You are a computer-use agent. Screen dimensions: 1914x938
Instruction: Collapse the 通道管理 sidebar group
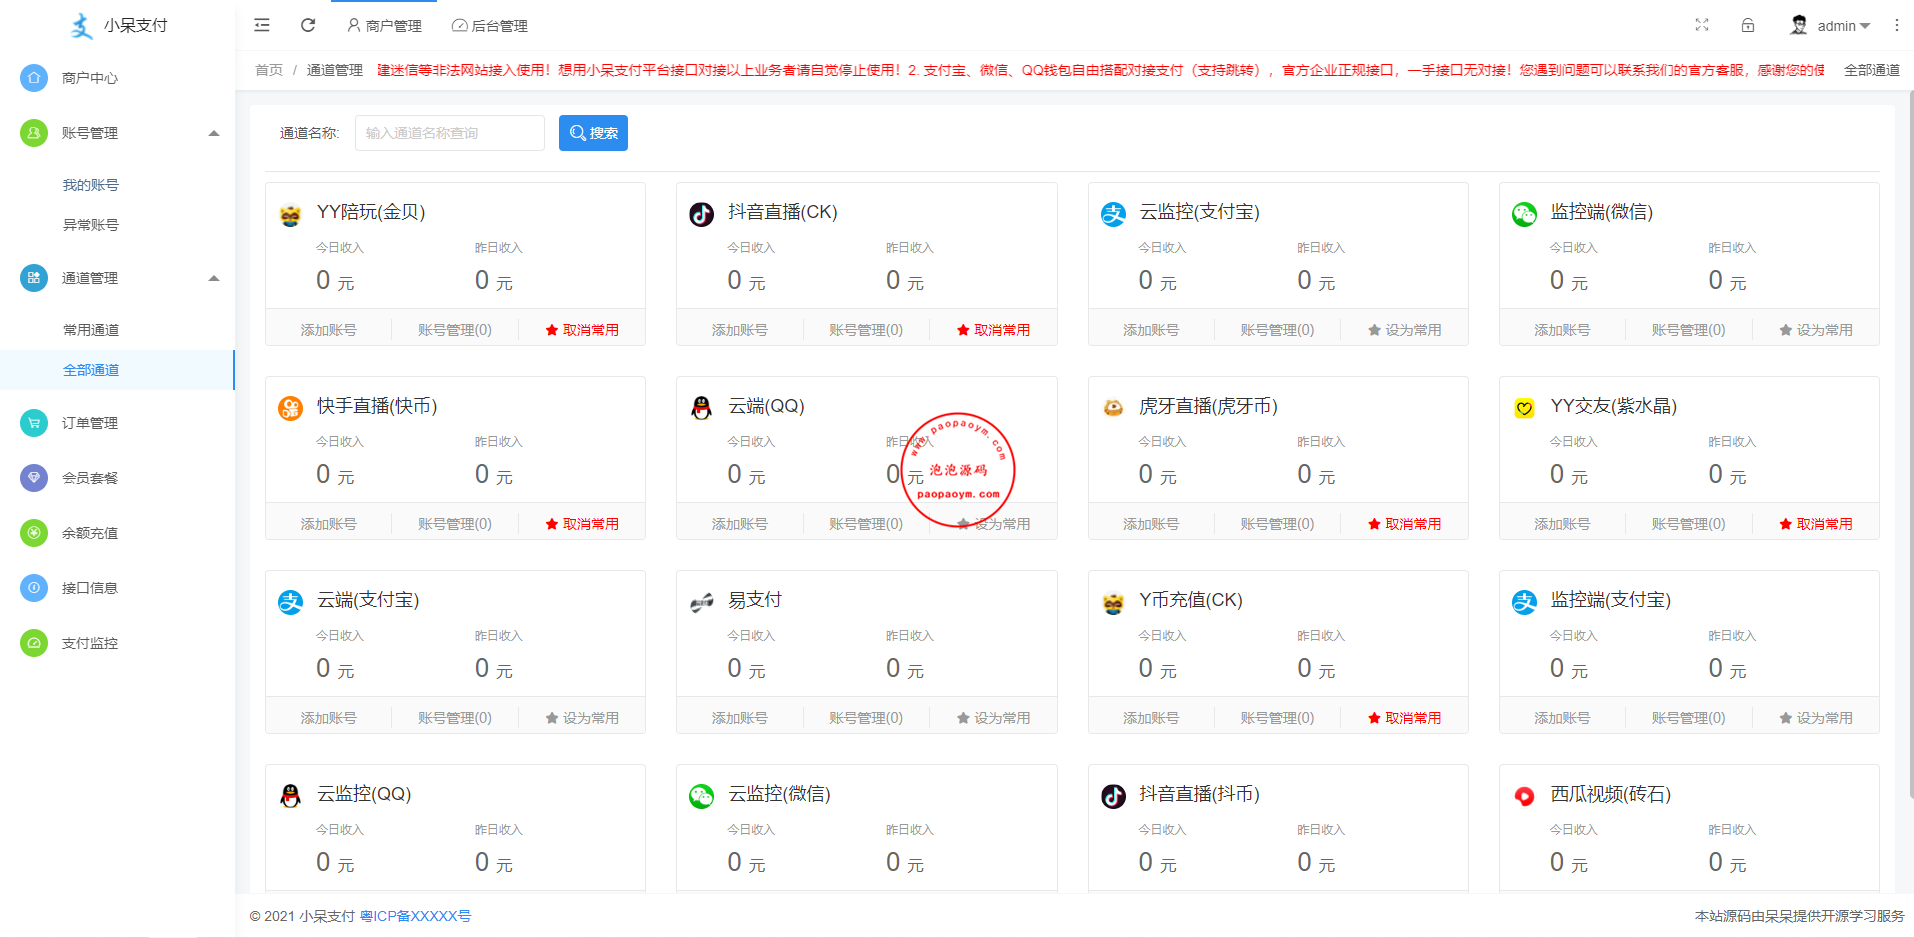coord(213,278)
